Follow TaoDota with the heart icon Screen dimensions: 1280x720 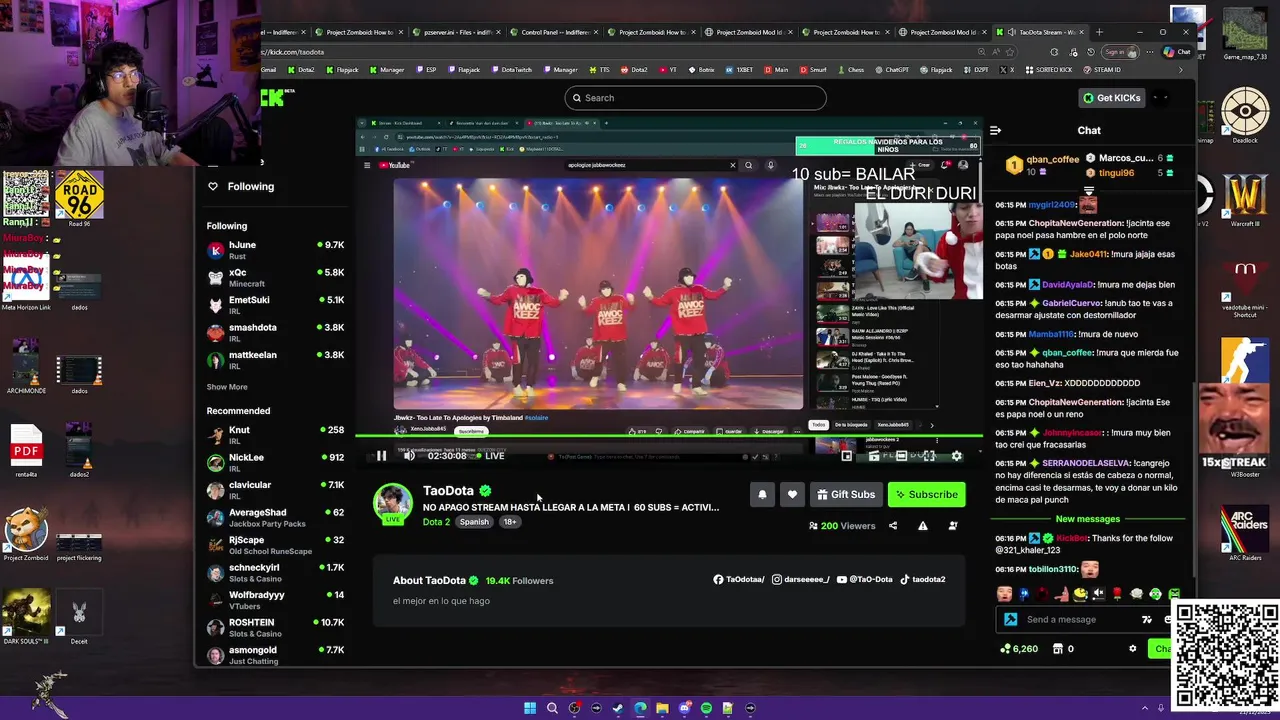click(792, 494)
